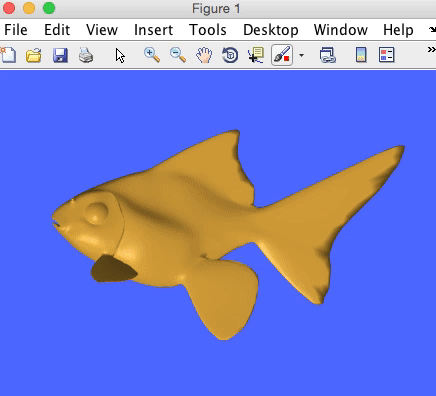Activate the Zoom In magnifier tool

tap(152, 55)
